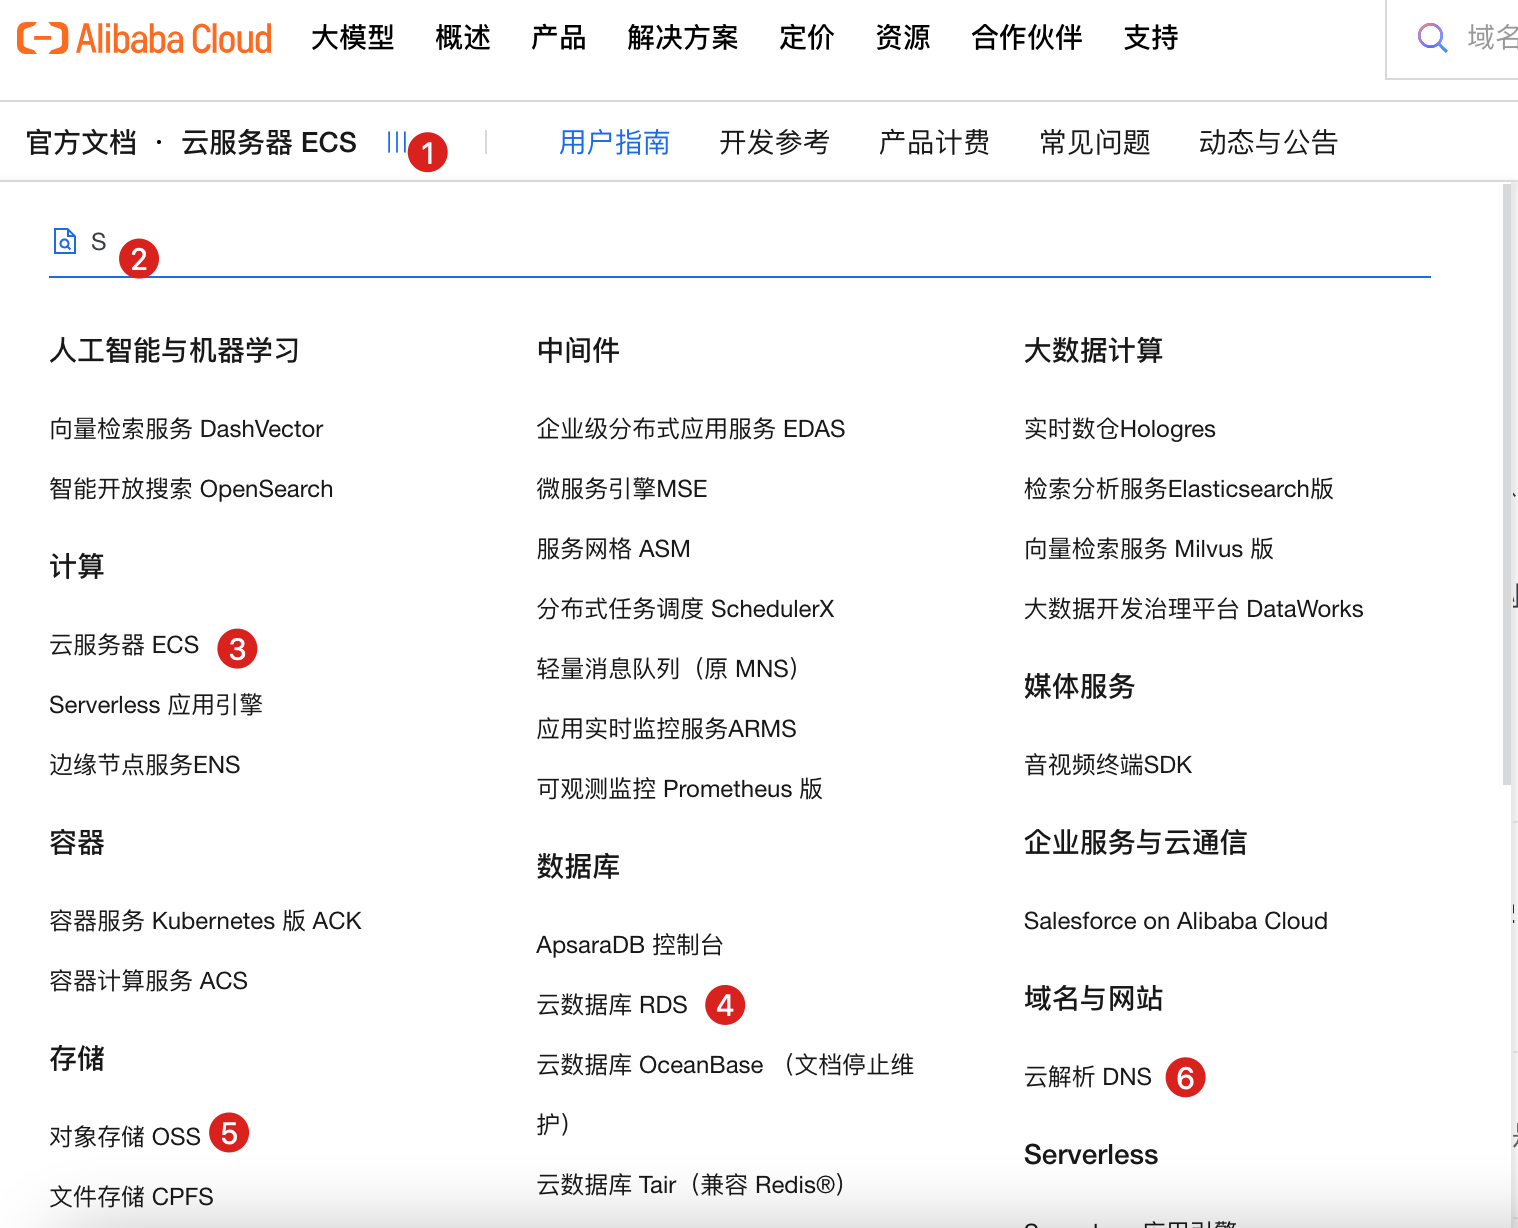Open 微服务引擎MSE docs
The width and height of the screenshot is (1518, 1228).
pyautogui.click(x=622, y=489)
